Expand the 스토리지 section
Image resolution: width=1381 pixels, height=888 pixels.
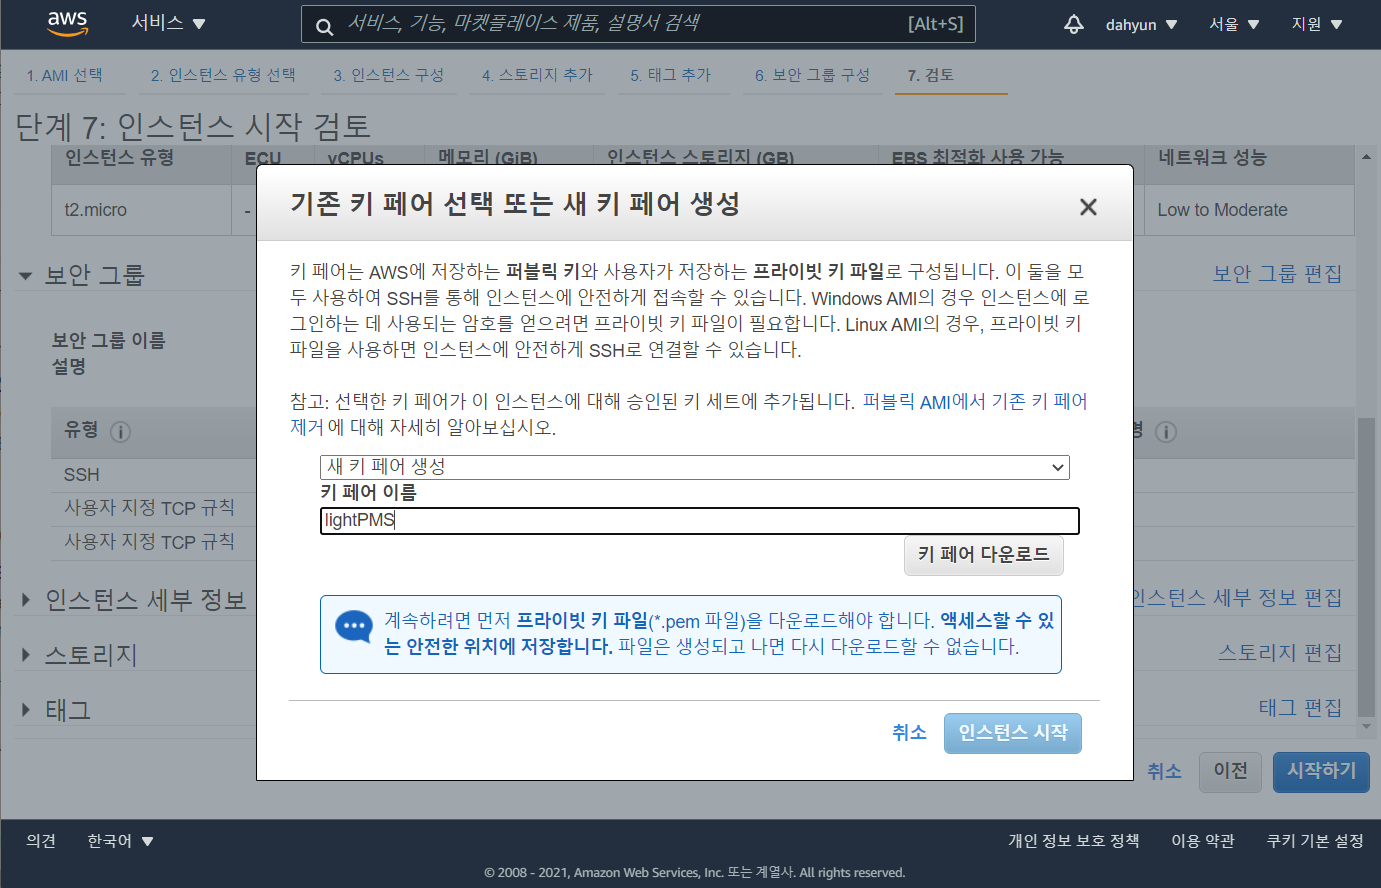pyautogui.click(x=25, y=655)
